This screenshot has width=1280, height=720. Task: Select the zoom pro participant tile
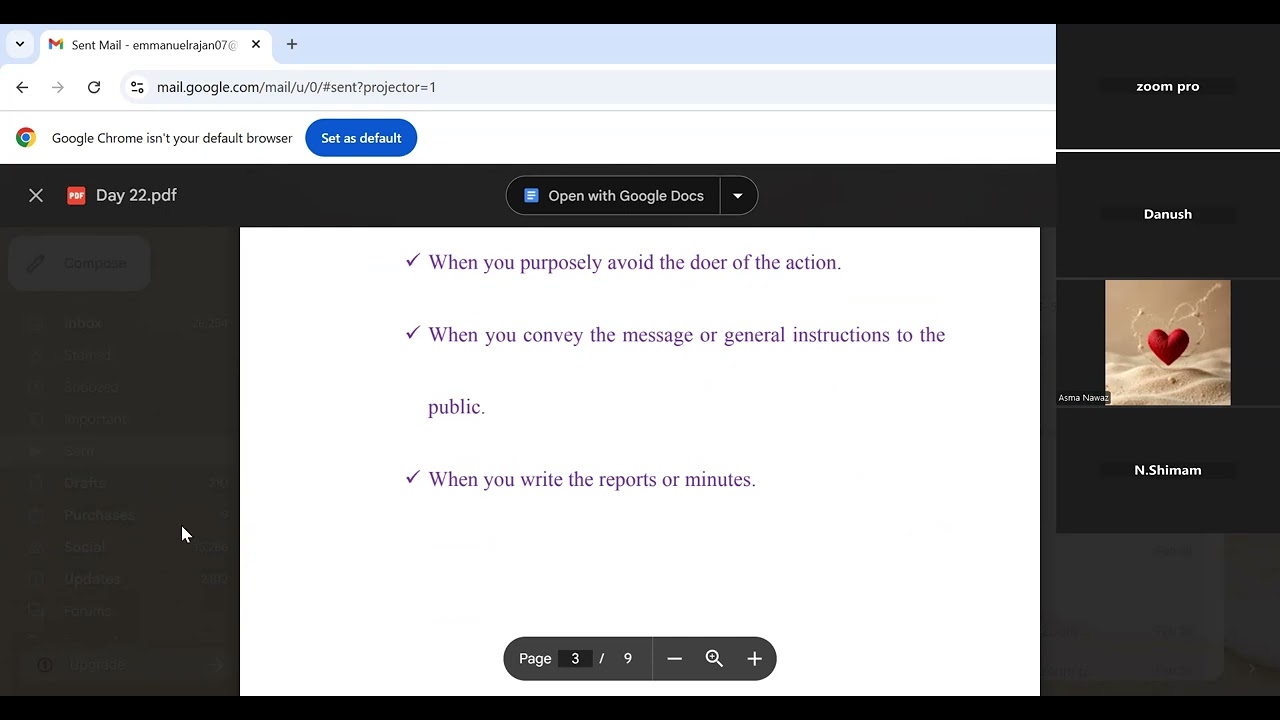pyautogui.click(x=1168, y=86)
